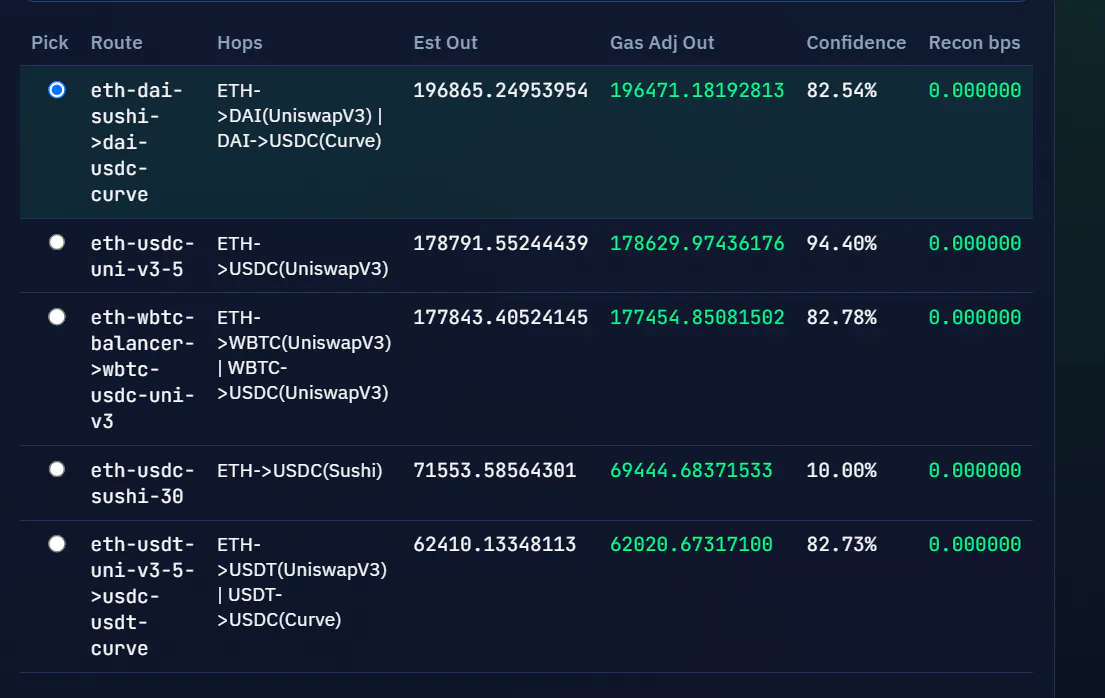Click Est Out value 196865.24953954
Viewport: 1105px width, 698px height.
(500, 90)
